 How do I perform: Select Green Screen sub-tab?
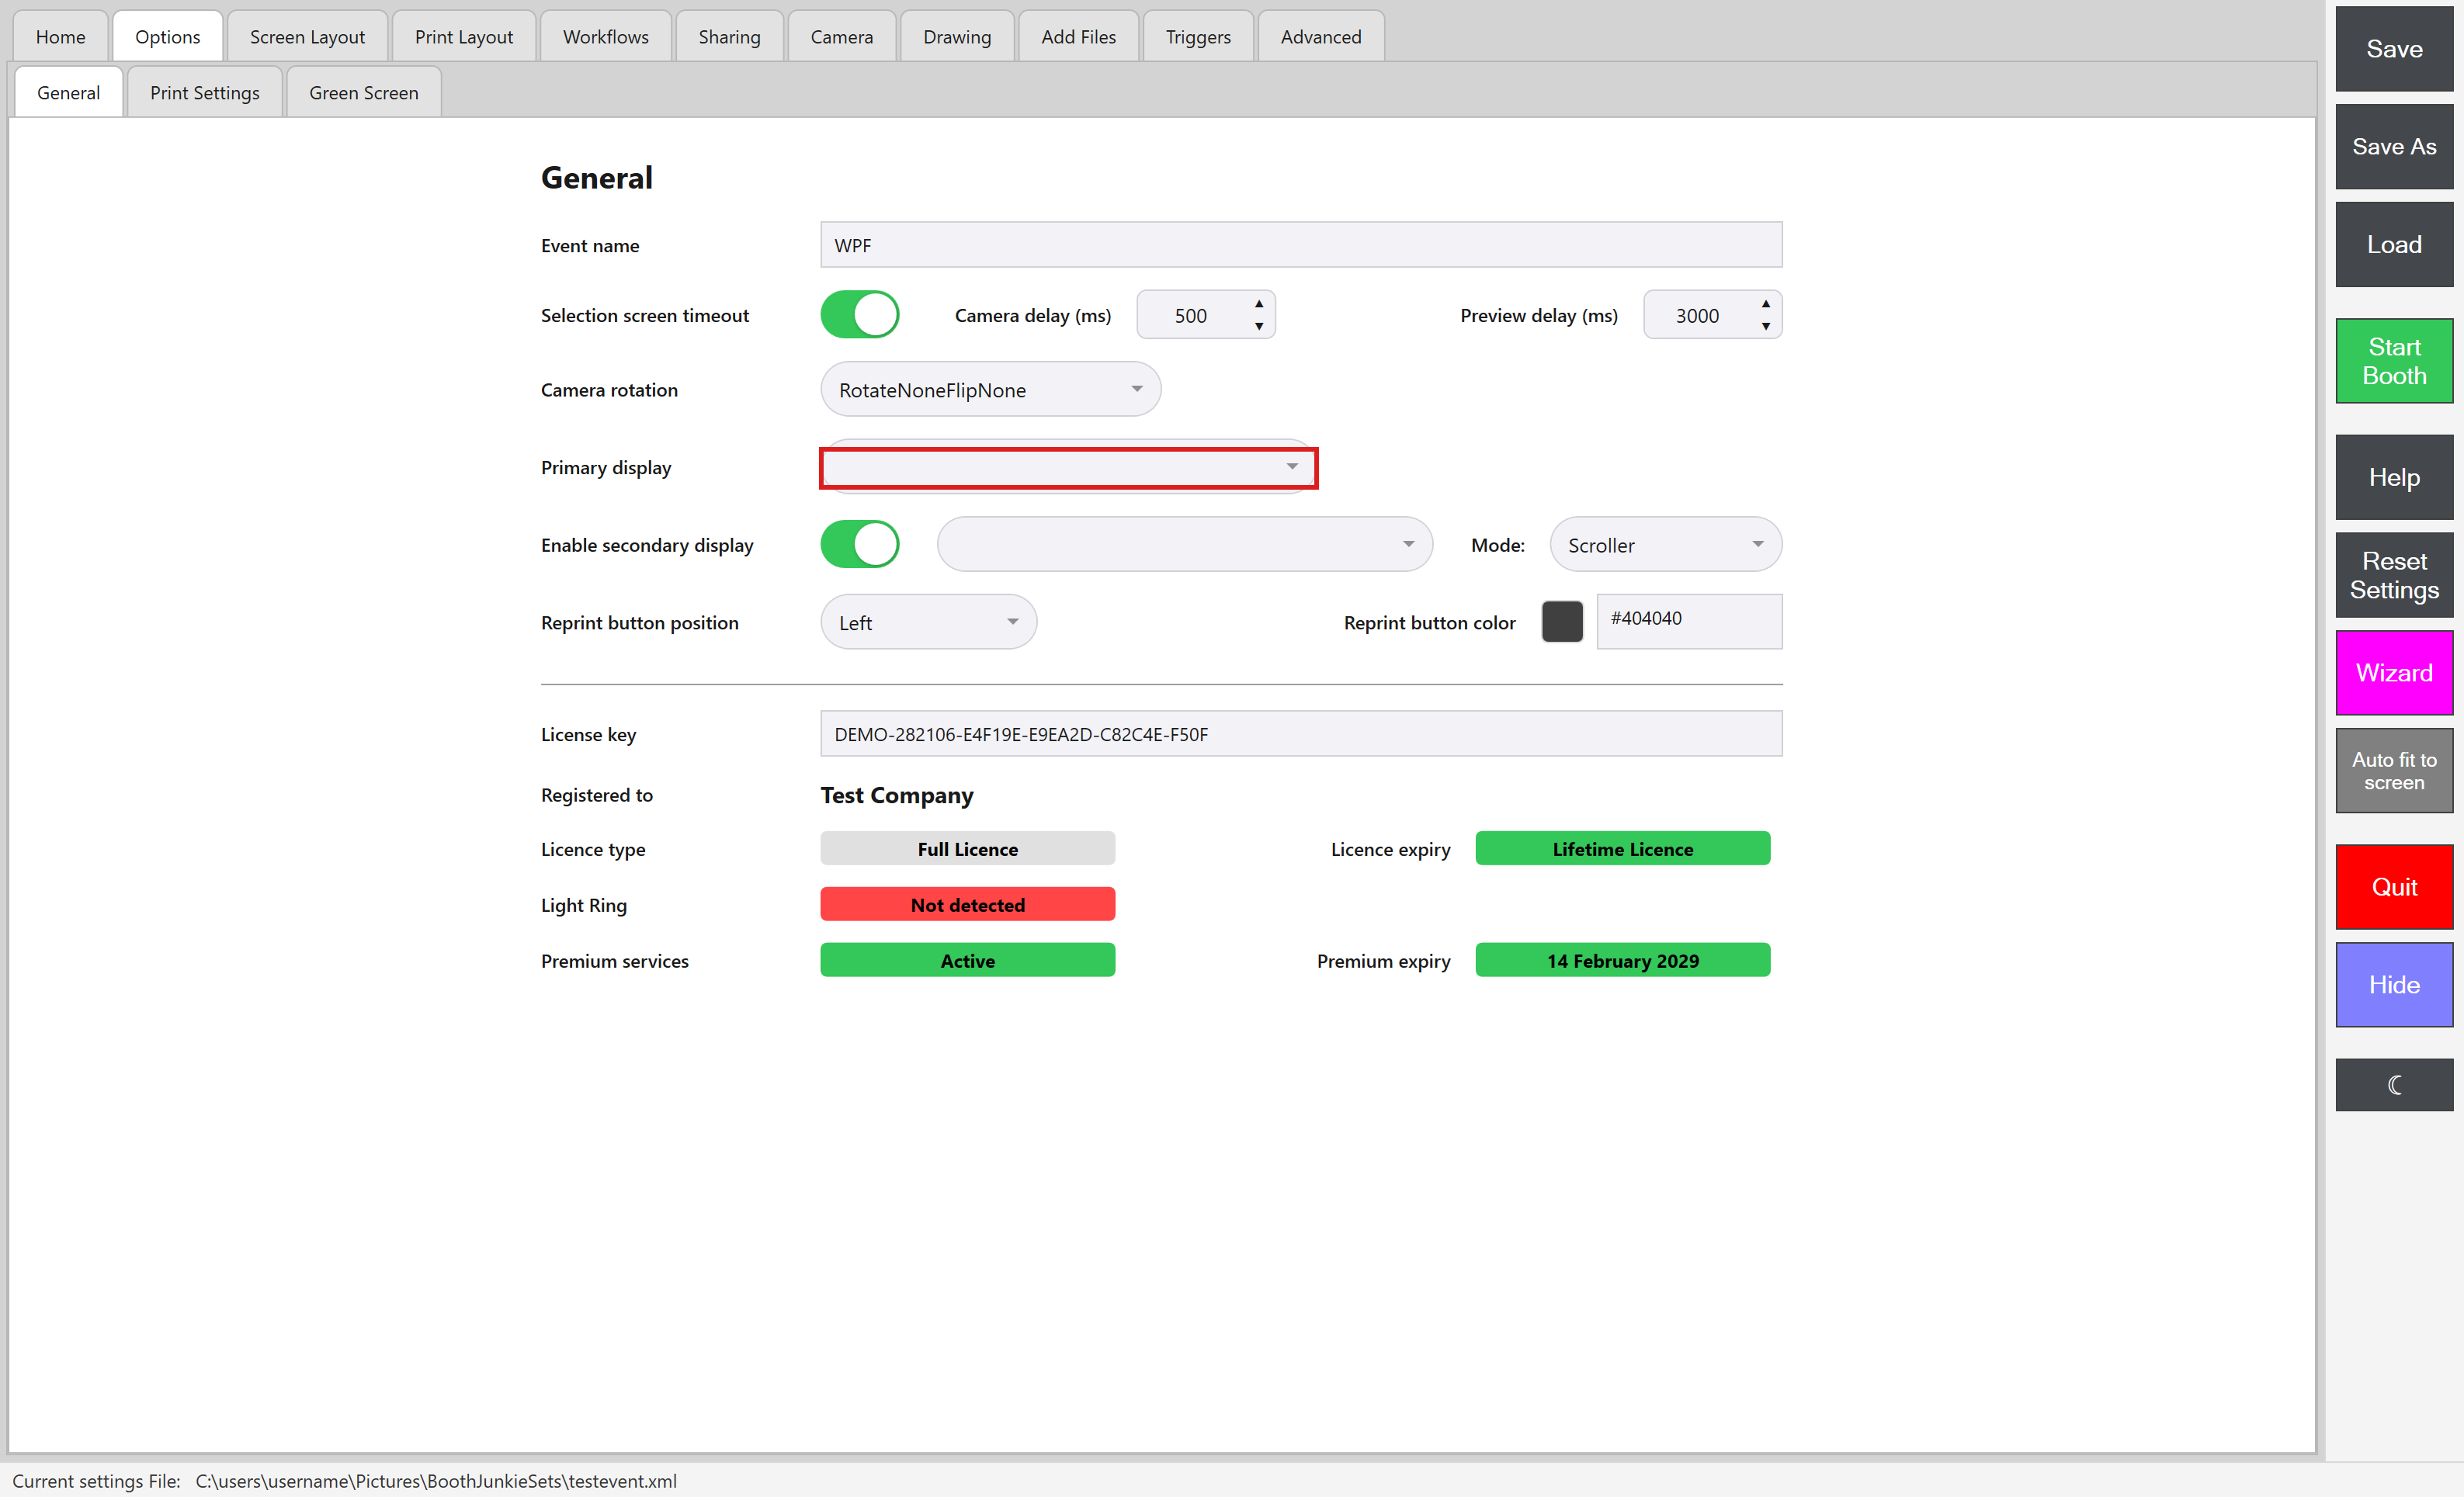click(363, 92)
